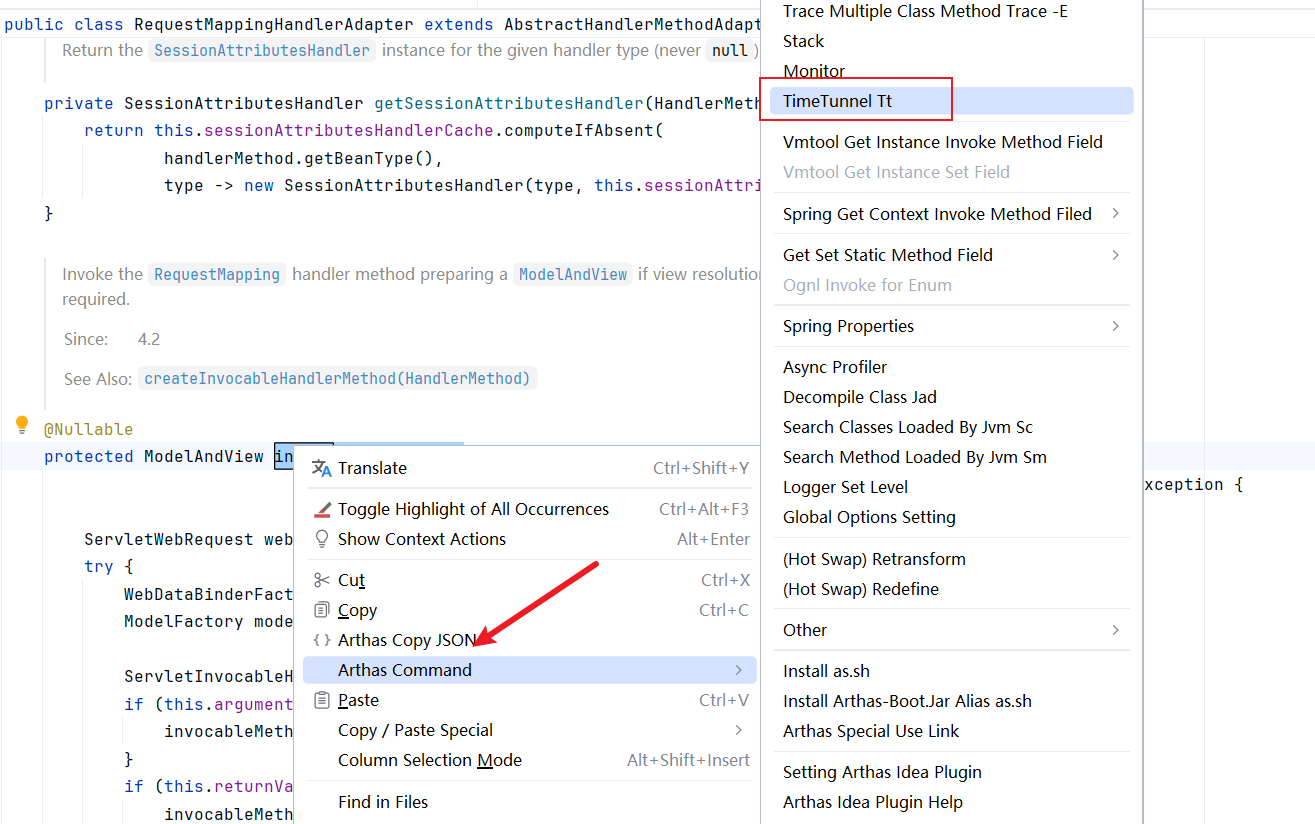Click the highlighter icon beside Toggle Highlight
The height and width of the screenshot is (824, 1315).
321,509
